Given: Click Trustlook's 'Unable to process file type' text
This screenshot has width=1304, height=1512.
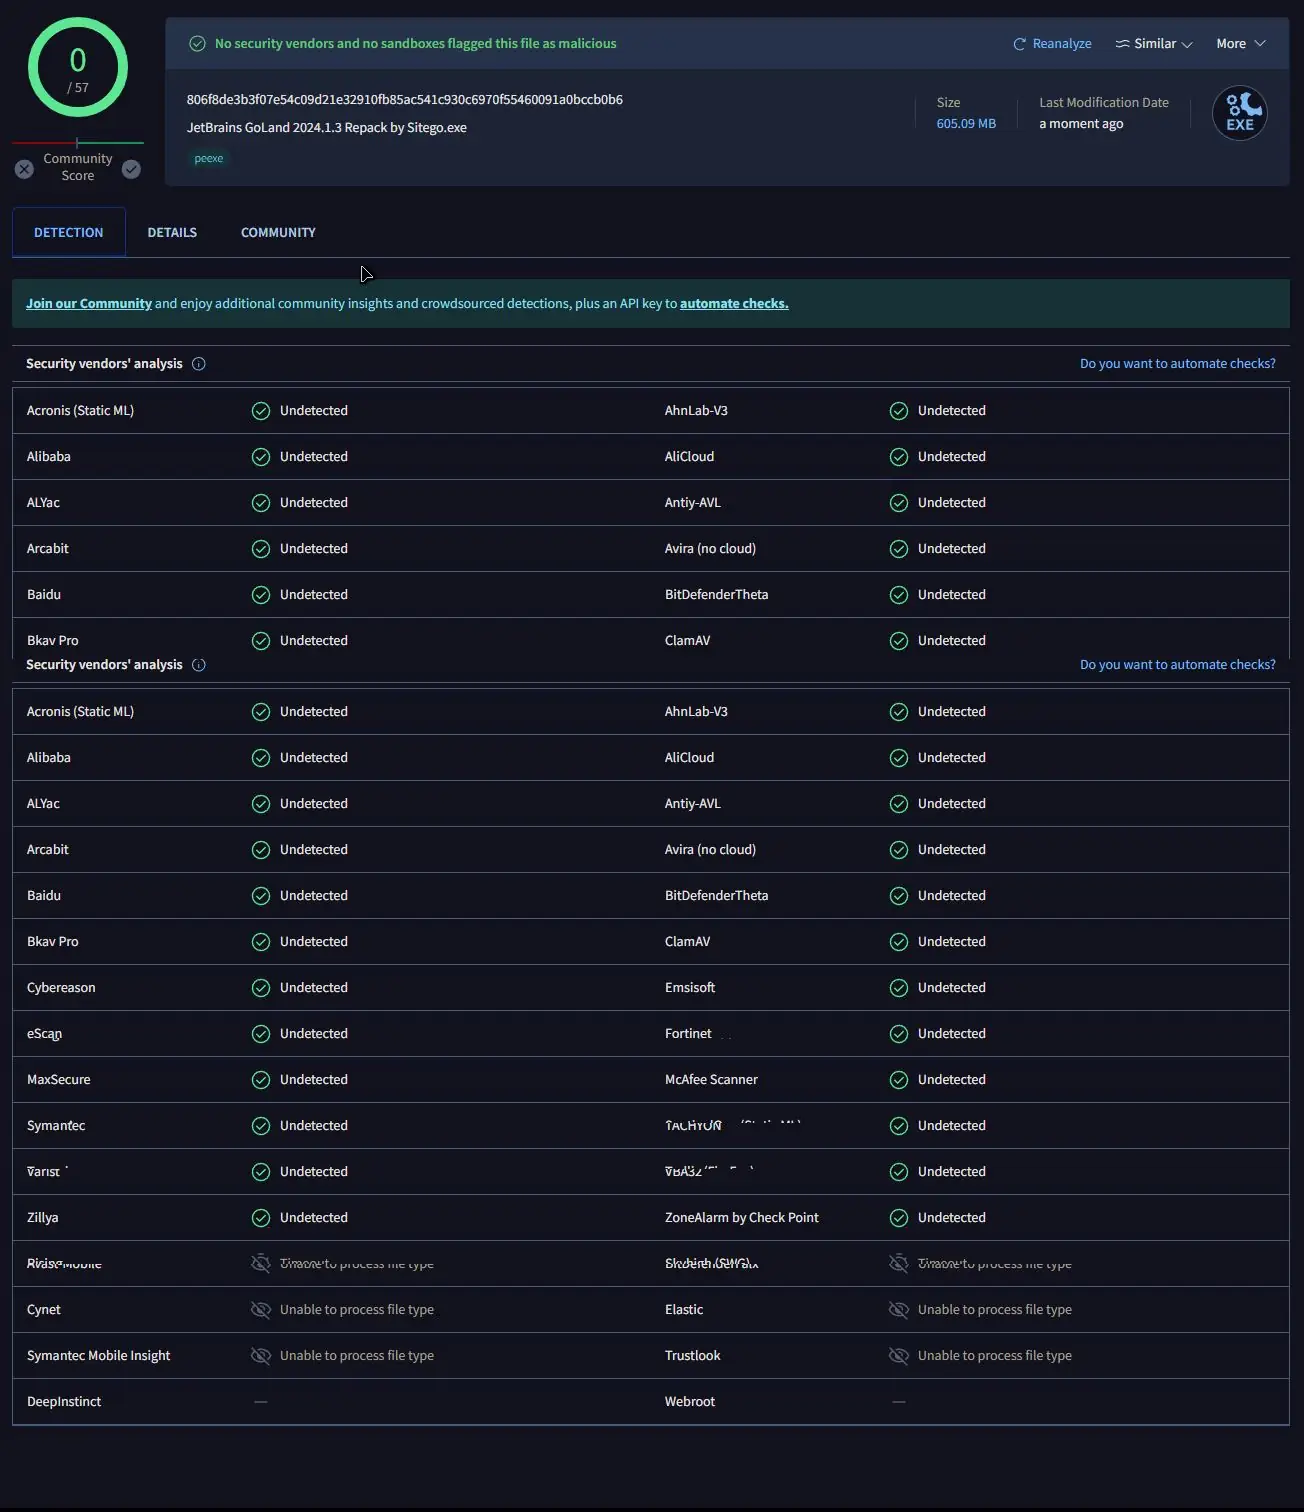Looking at the screenshot, I should [995, 1356].
